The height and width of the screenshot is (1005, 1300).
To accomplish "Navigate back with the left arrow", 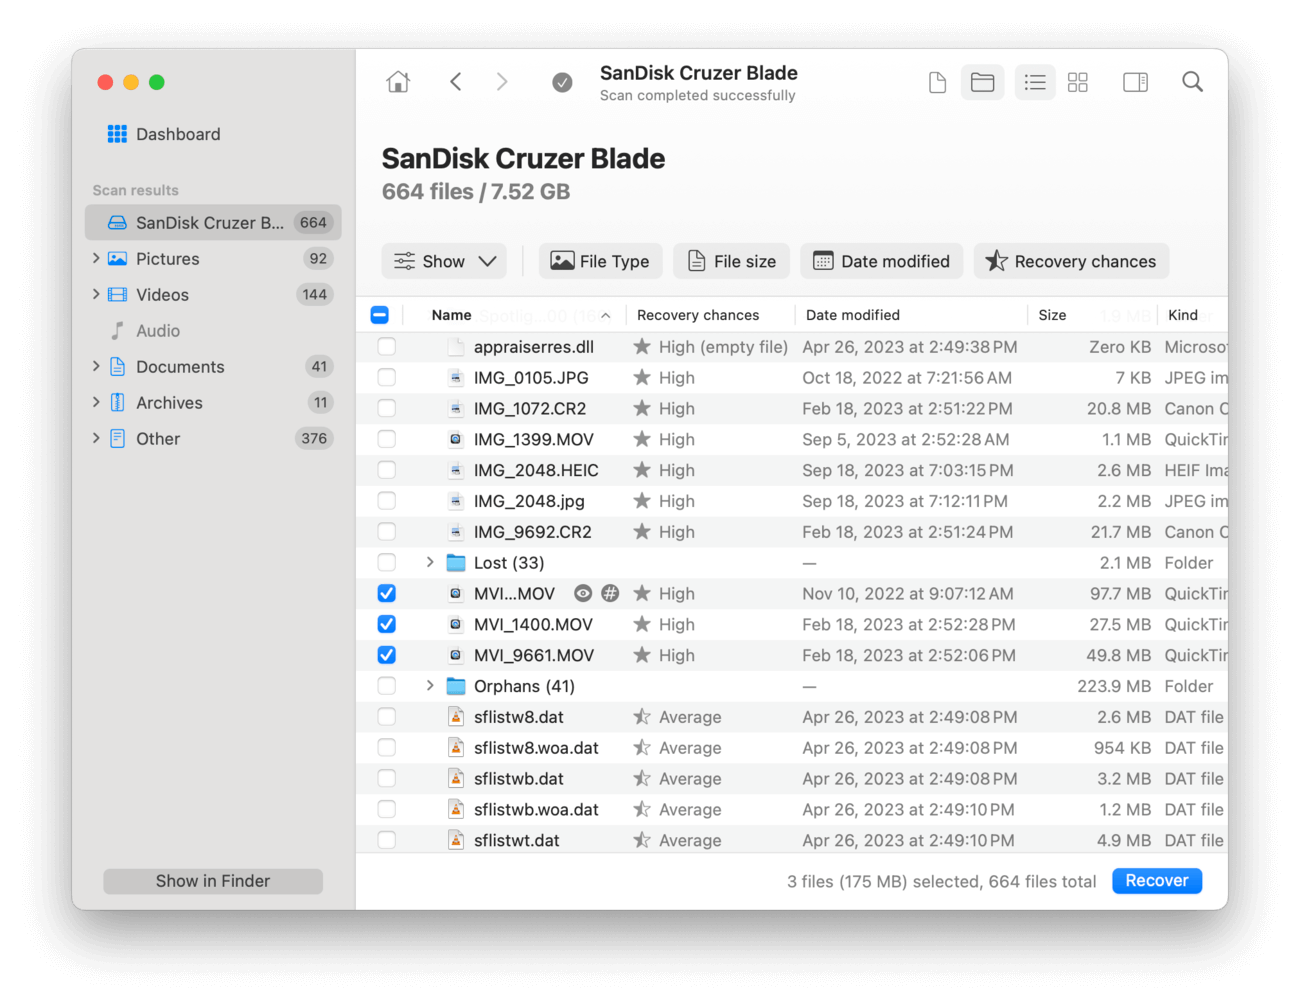I will tap(456, 82).
